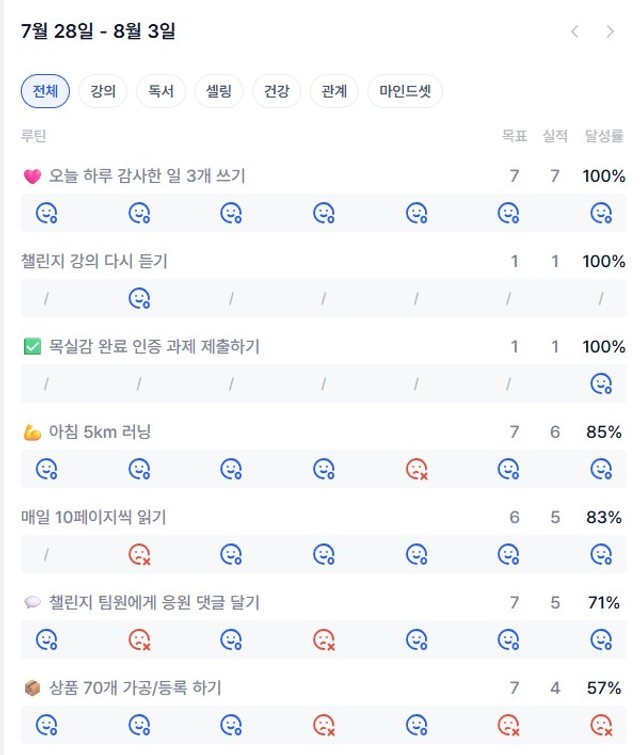Viewport: 640px width, 755px height.
Task: Click pink heart icon beside 오늘 하루 감사한 일
Action: click(x=32, y=176)
